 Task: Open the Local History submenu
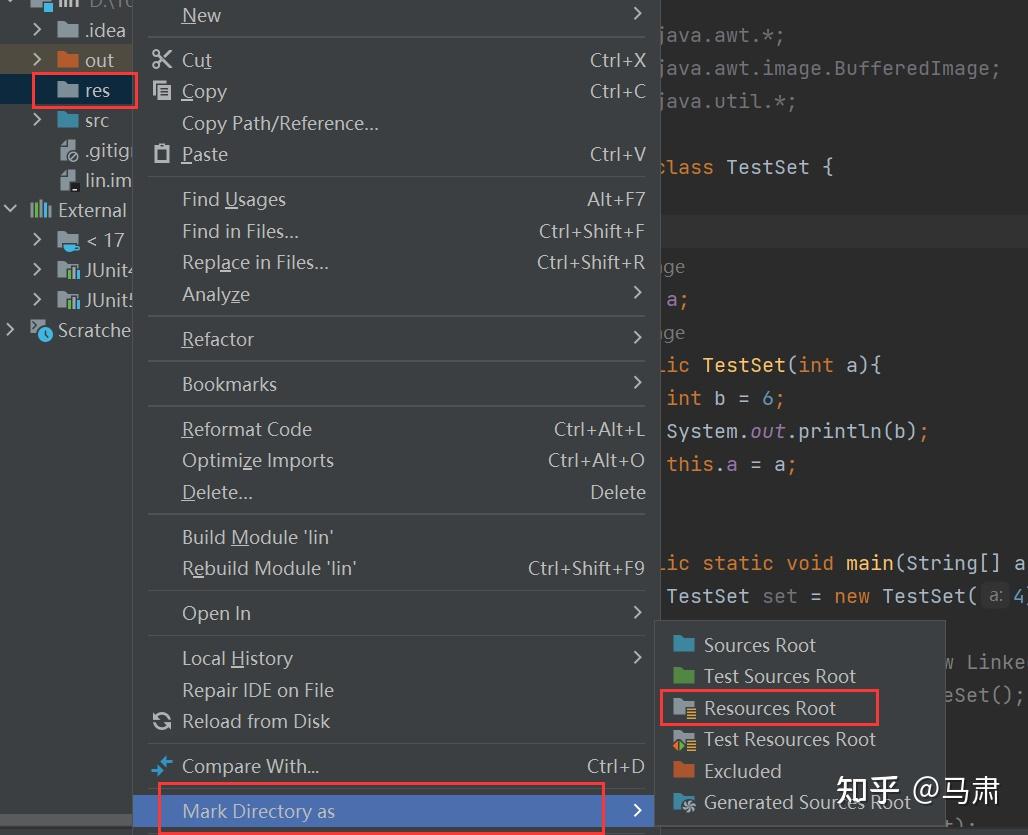397,658
